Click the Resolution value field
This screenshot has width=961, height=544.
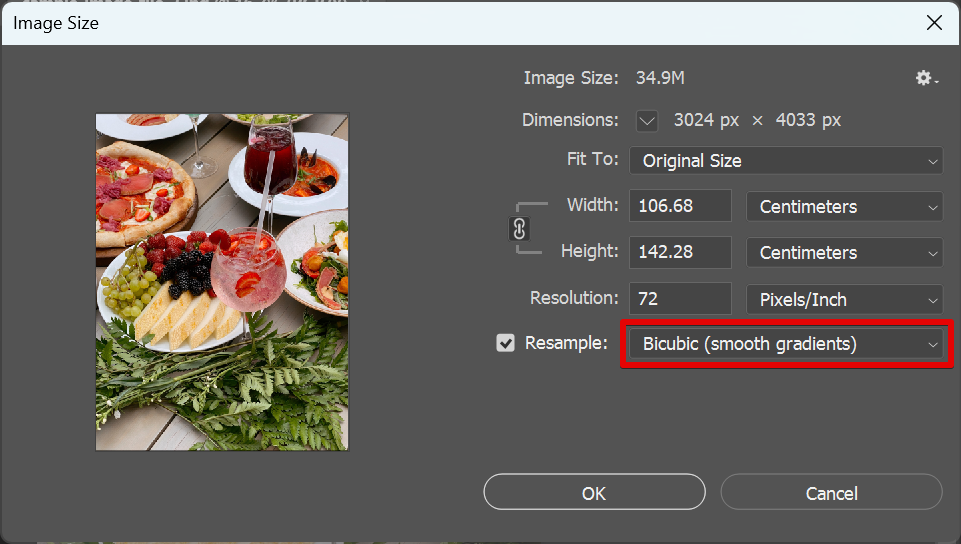tap(680, 299)
